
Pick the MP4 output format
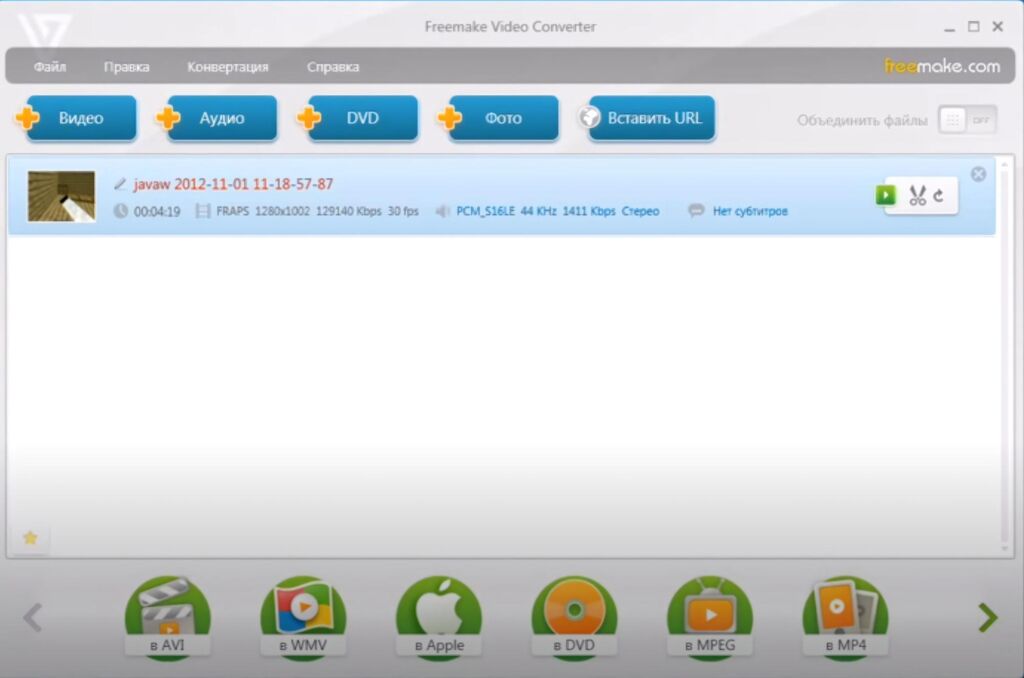pos(845,617)
